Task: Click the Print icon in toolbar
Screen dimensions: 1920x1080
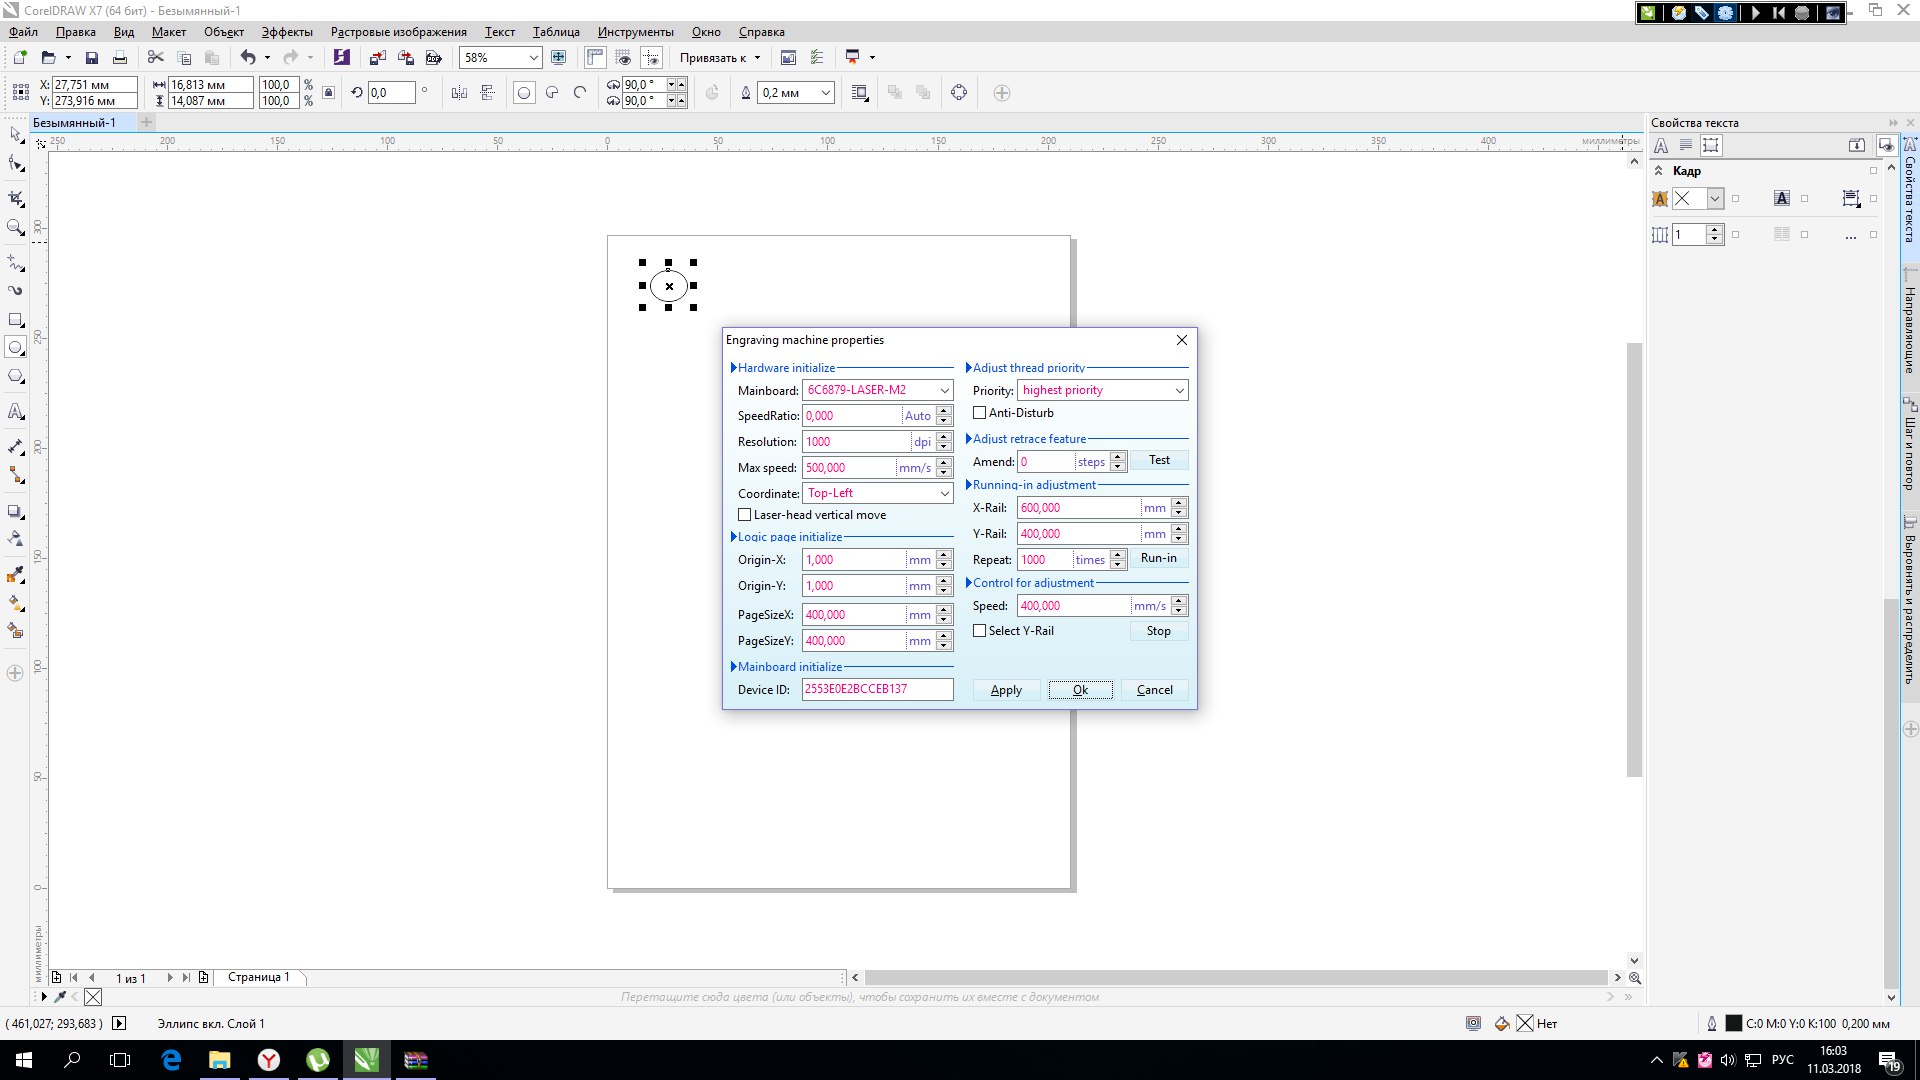Action: tap(120, 58)
